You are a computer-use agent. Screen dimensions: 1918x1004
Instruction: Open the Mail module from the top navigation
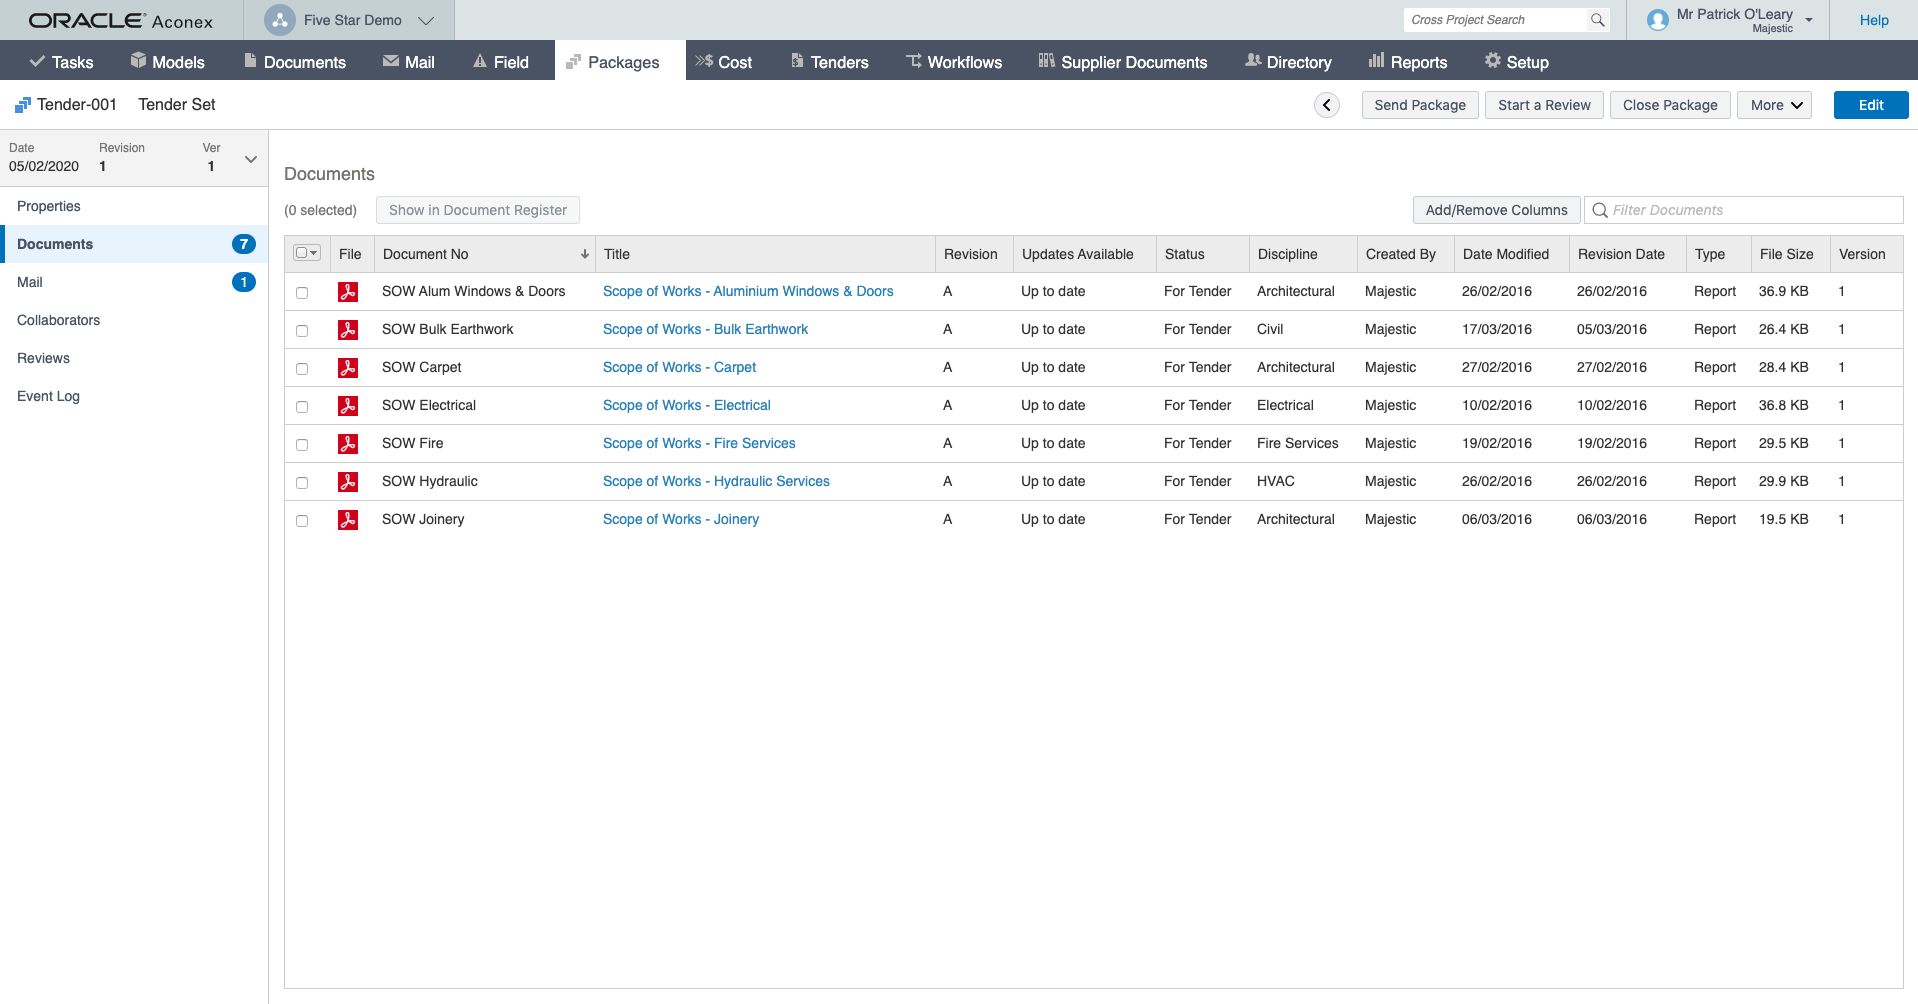(409, 61)
